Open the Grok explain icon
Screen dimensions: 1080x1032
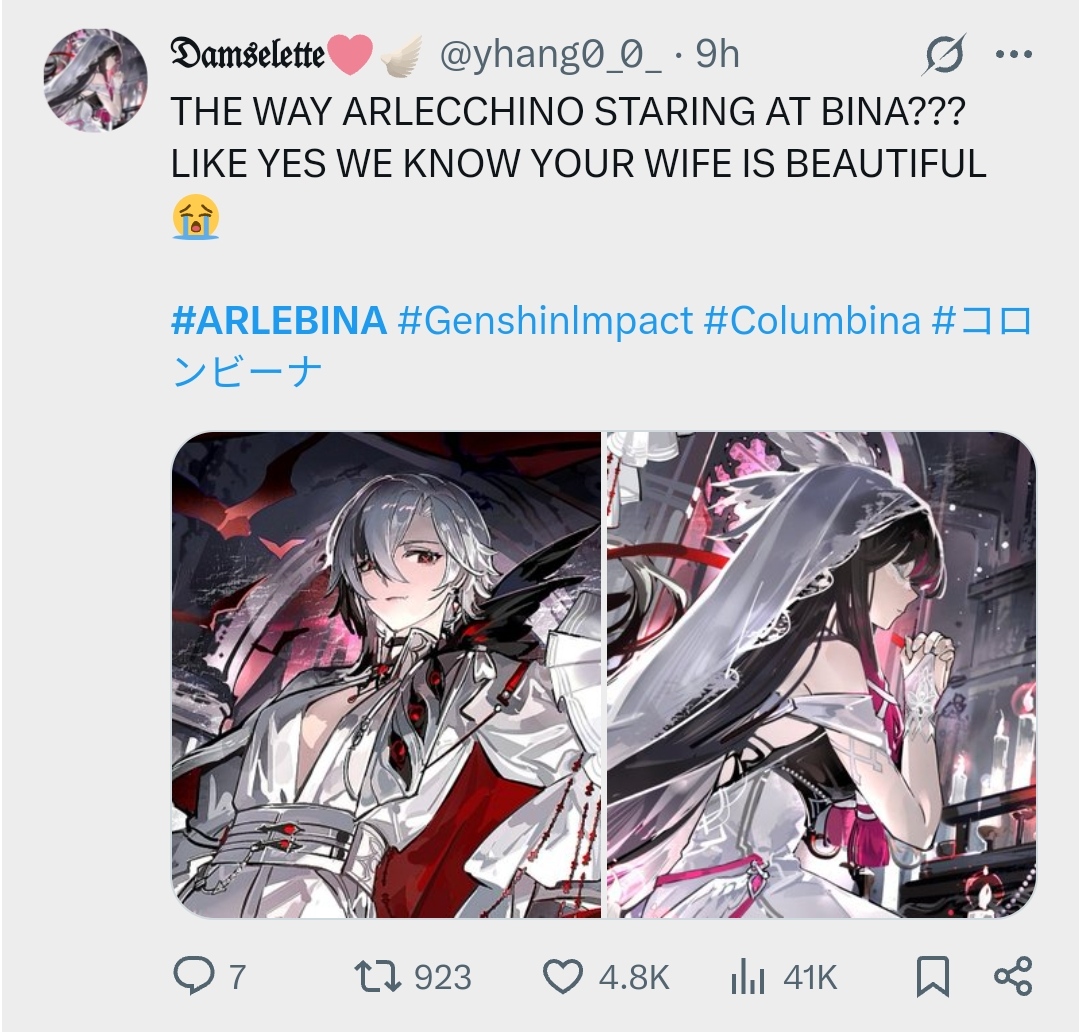coord(944,54)
